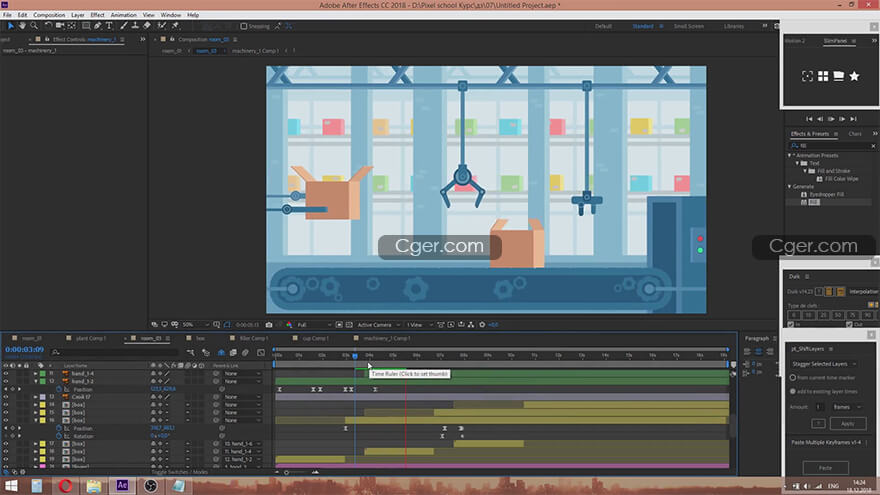Toggle eye visibility for hand_1-4 layer
Image resolution: width=880 pixels, height=495 pixels.
(6, 373)
